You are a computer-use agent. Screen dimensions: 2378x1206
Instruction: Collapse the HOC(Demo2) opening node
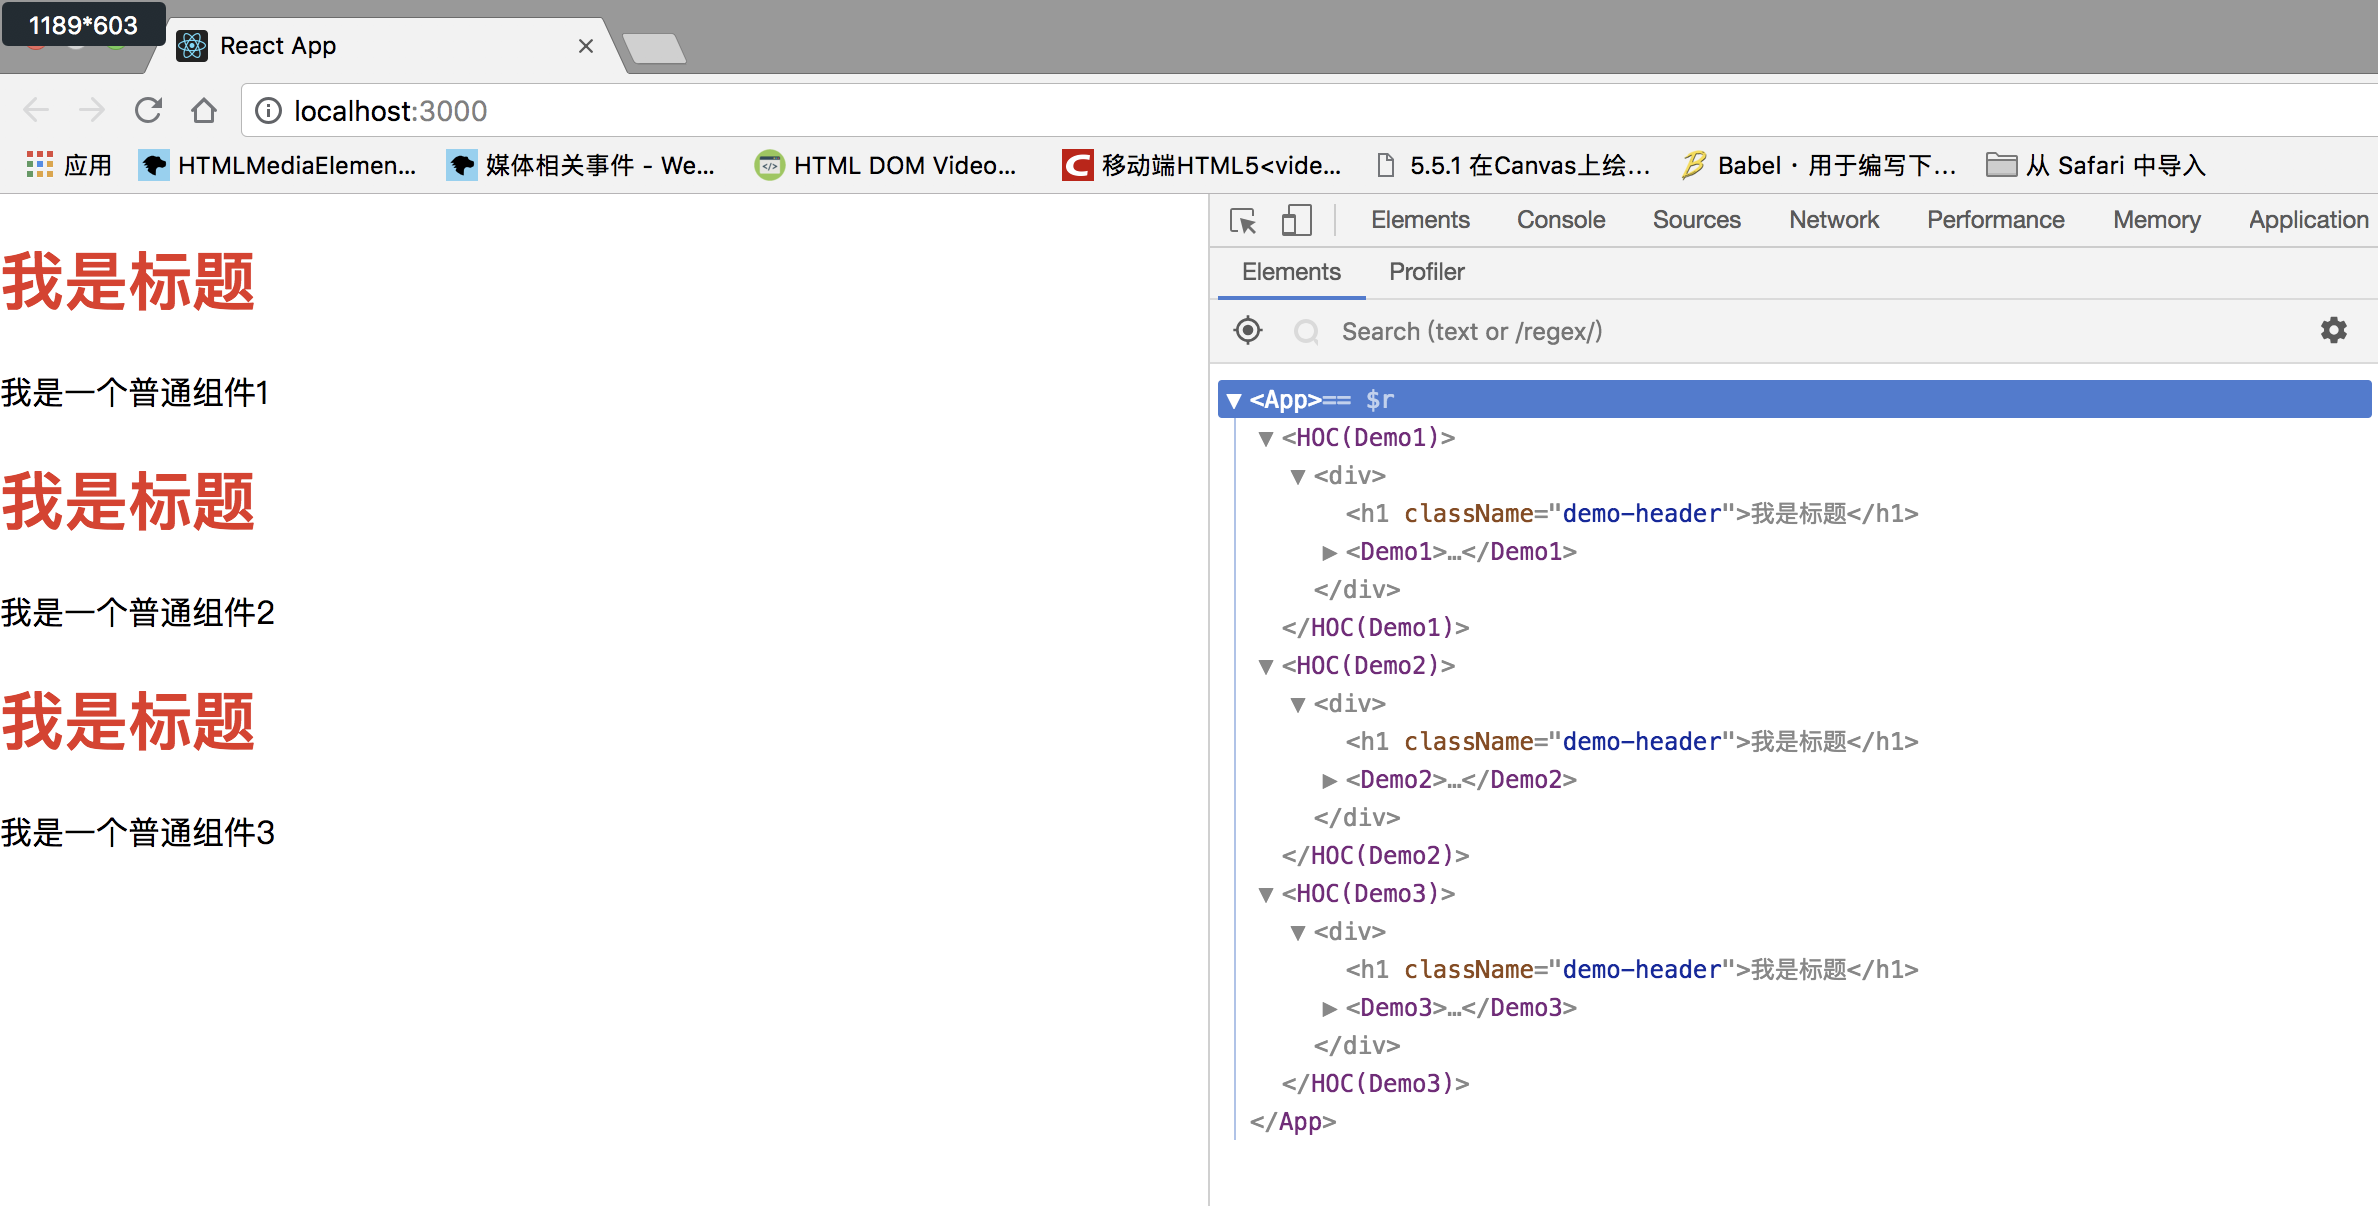[1266, 667]
